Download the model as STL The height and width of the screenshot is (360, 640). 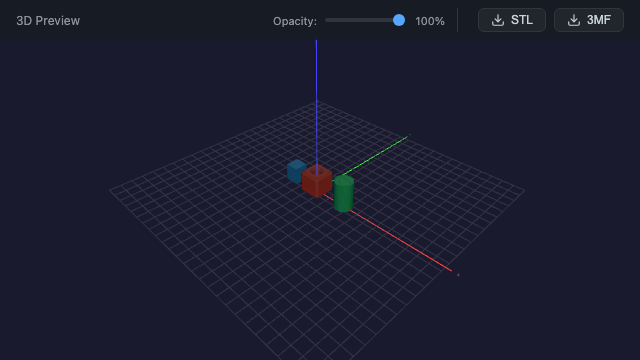tap(512, 20)
